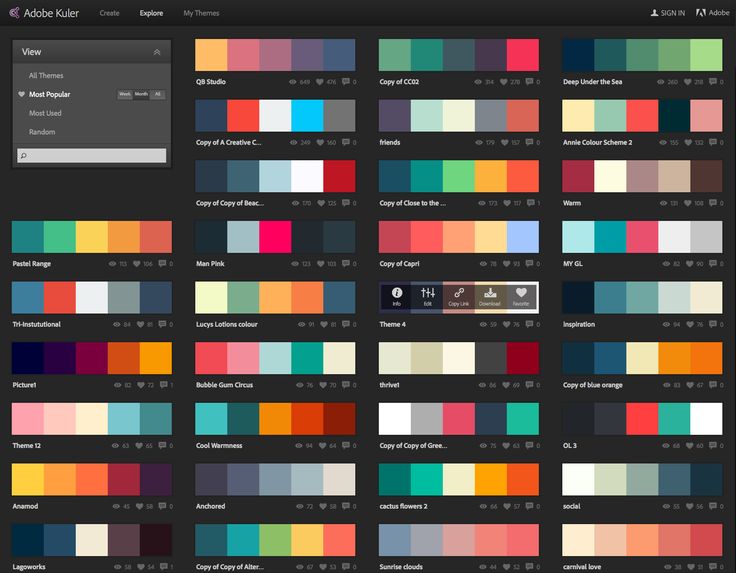Open the Explore tab
This screenshot has width=736, height=573.
(151, 13)
